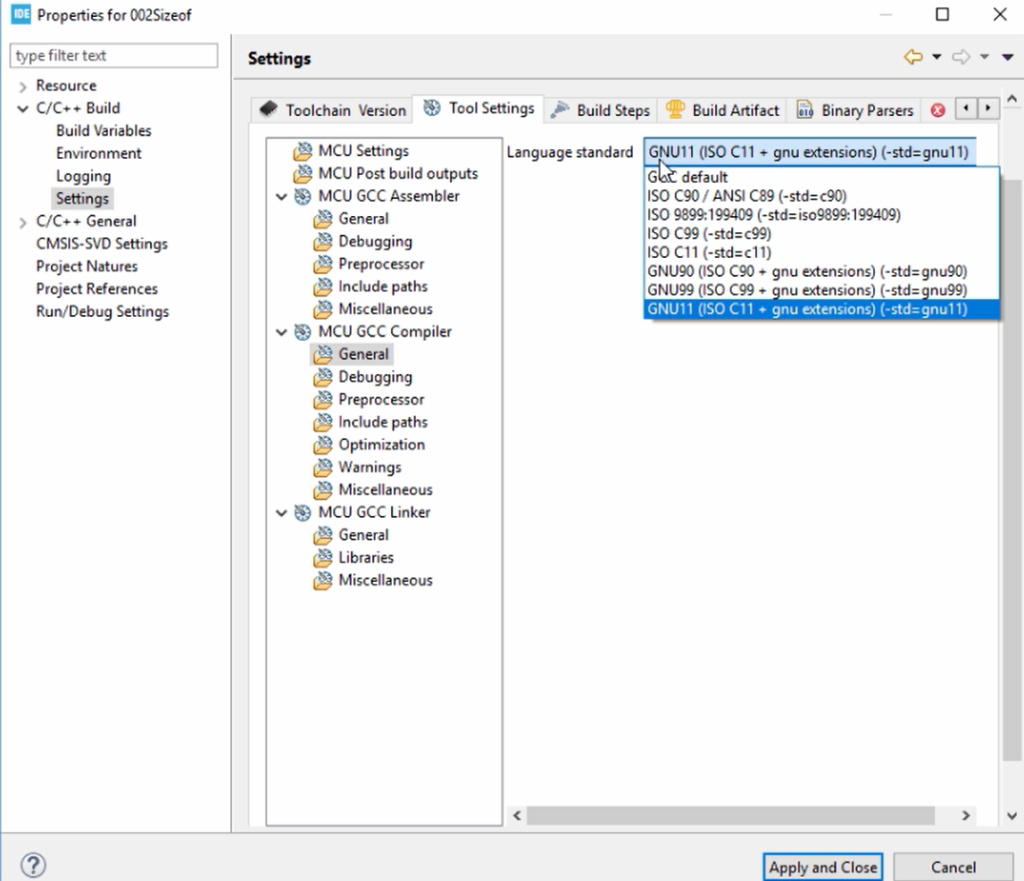Click the Forward navigation arrow icon
Screen dimensions: 1024x881
(961, 57)
